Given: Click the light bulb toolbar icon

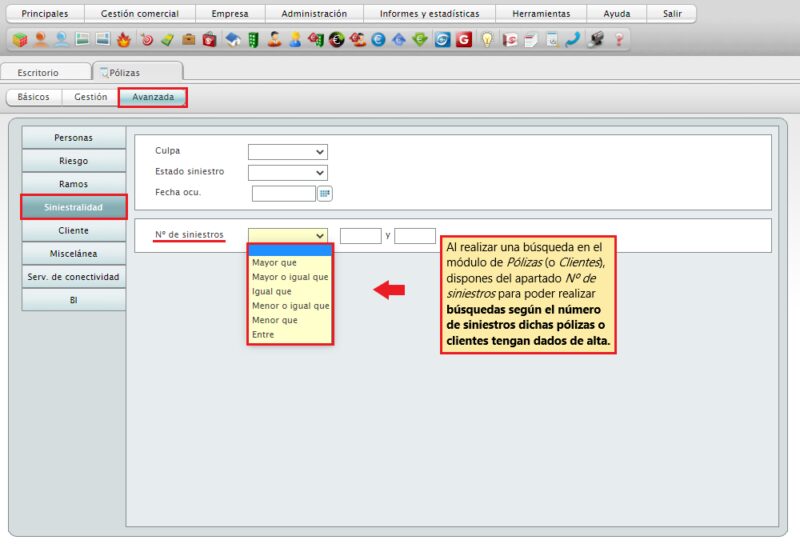Looking at the screenshot, I should click(x=487, y=40).
